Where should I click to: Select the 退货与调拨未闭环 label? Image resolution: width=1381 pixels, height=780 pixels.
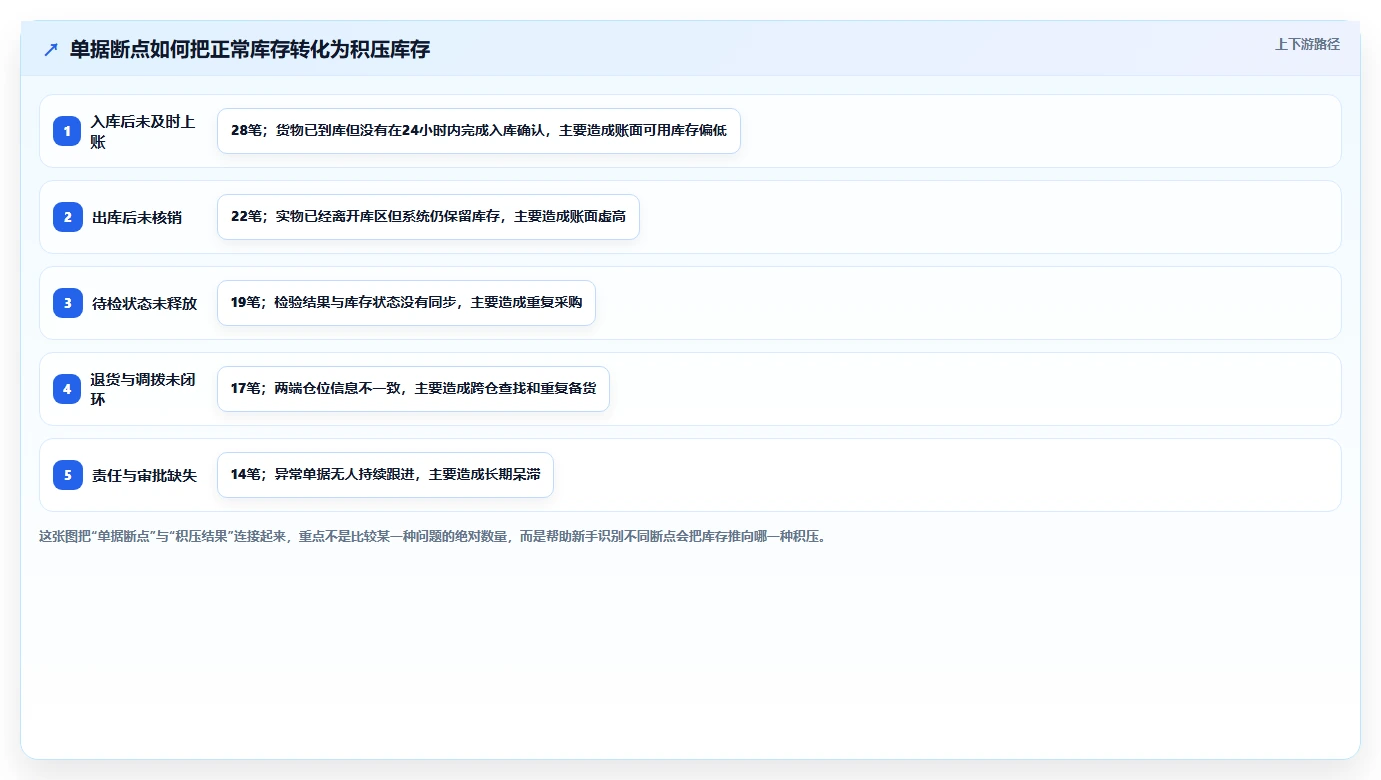(143, 389)
